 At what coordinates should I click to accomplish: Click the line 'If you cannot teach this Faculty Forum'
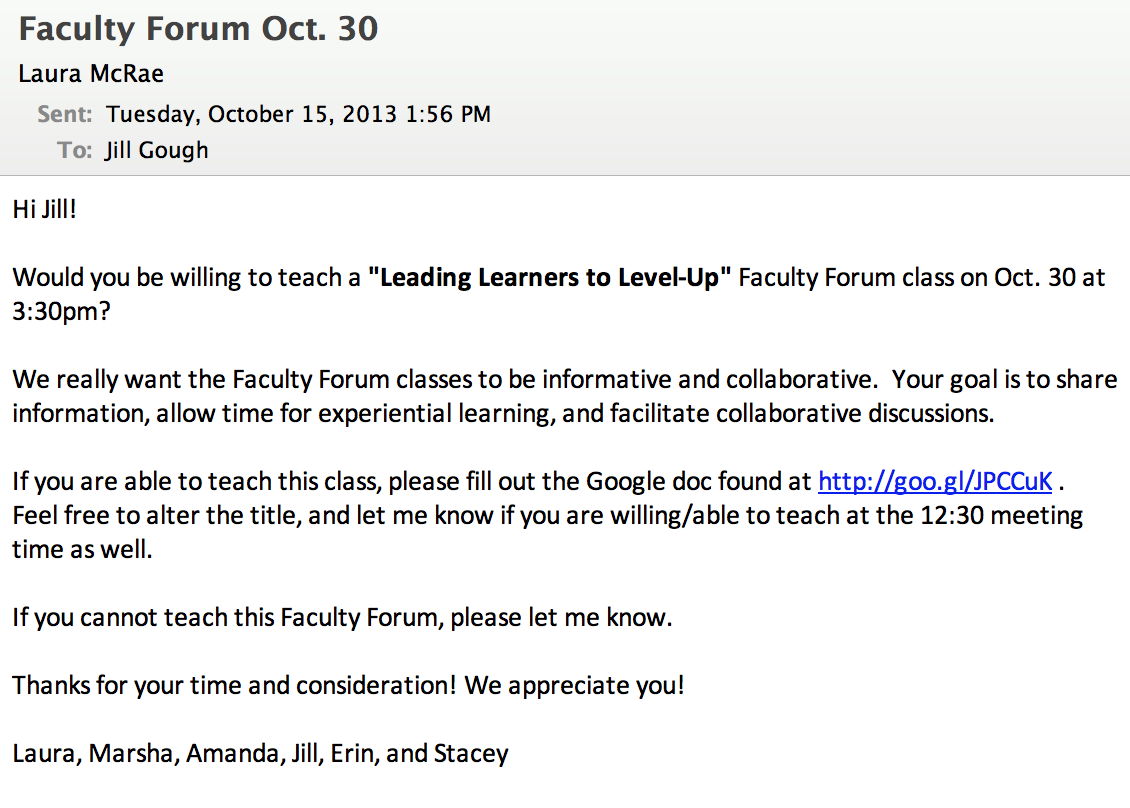pyautogui.click(x=342, y=617)
